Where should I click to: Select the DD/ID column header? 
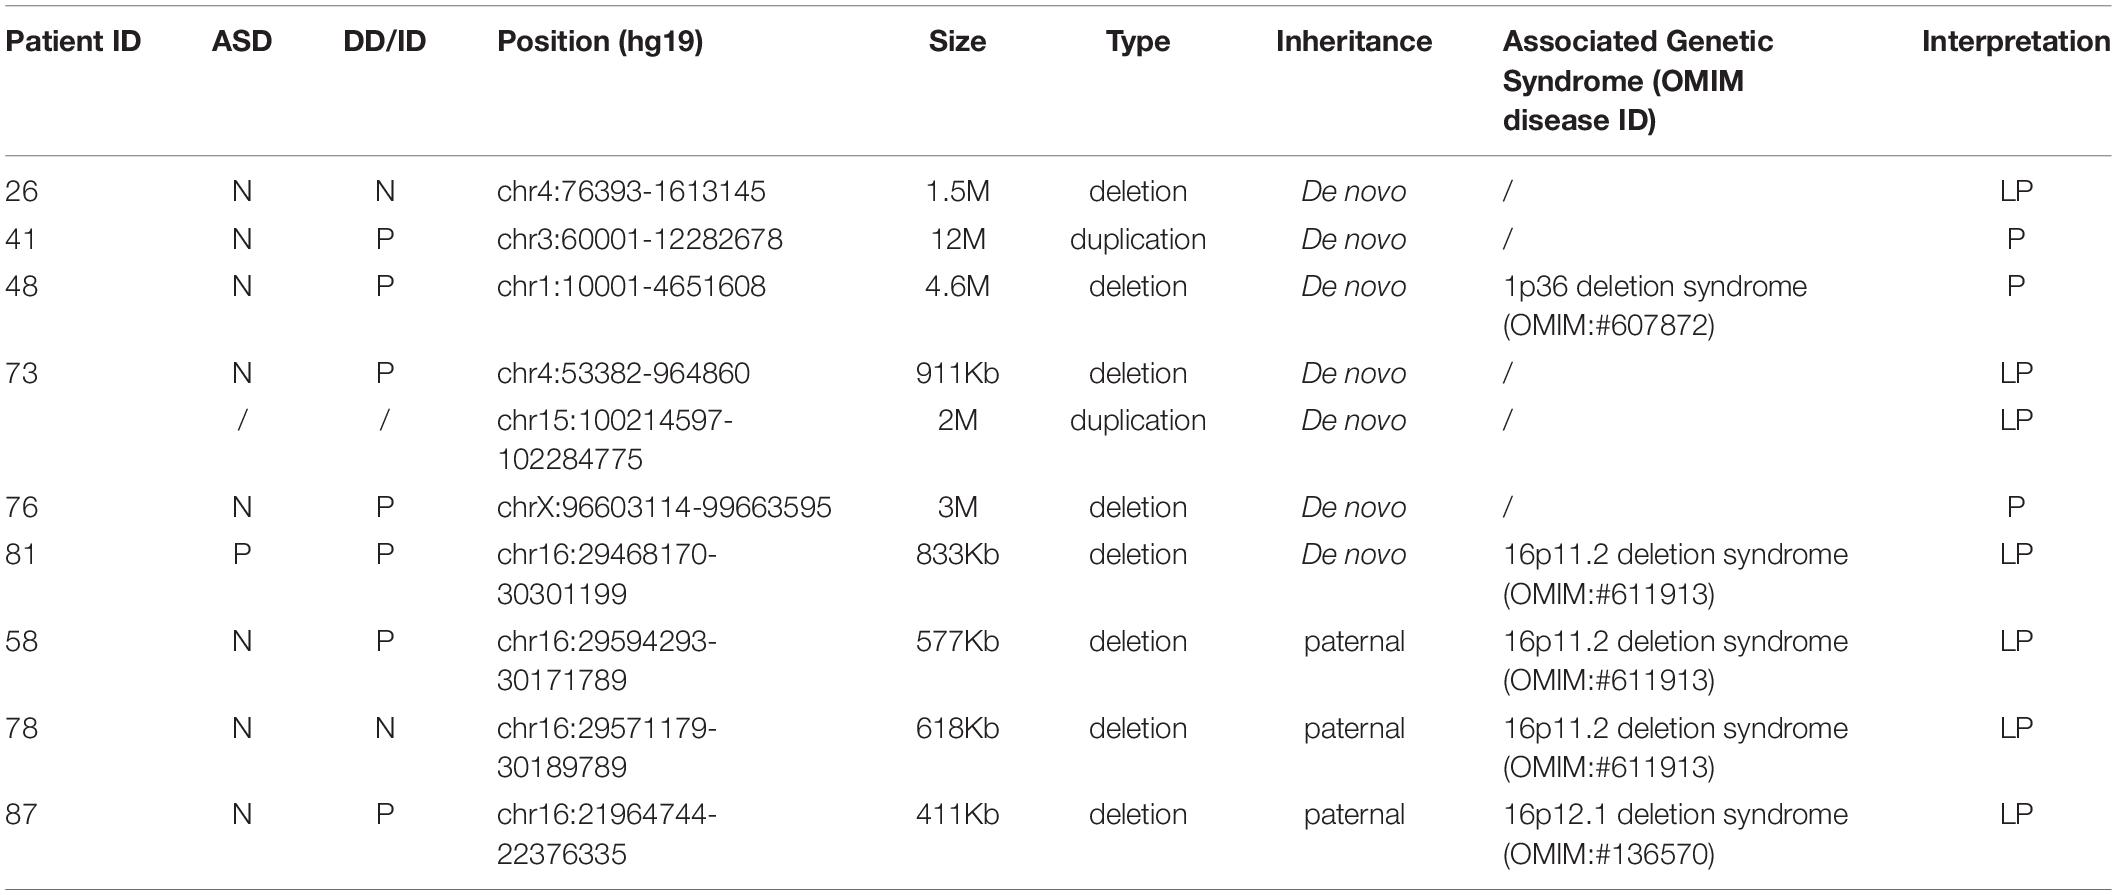pyautogui.click(x=385, y=42)
